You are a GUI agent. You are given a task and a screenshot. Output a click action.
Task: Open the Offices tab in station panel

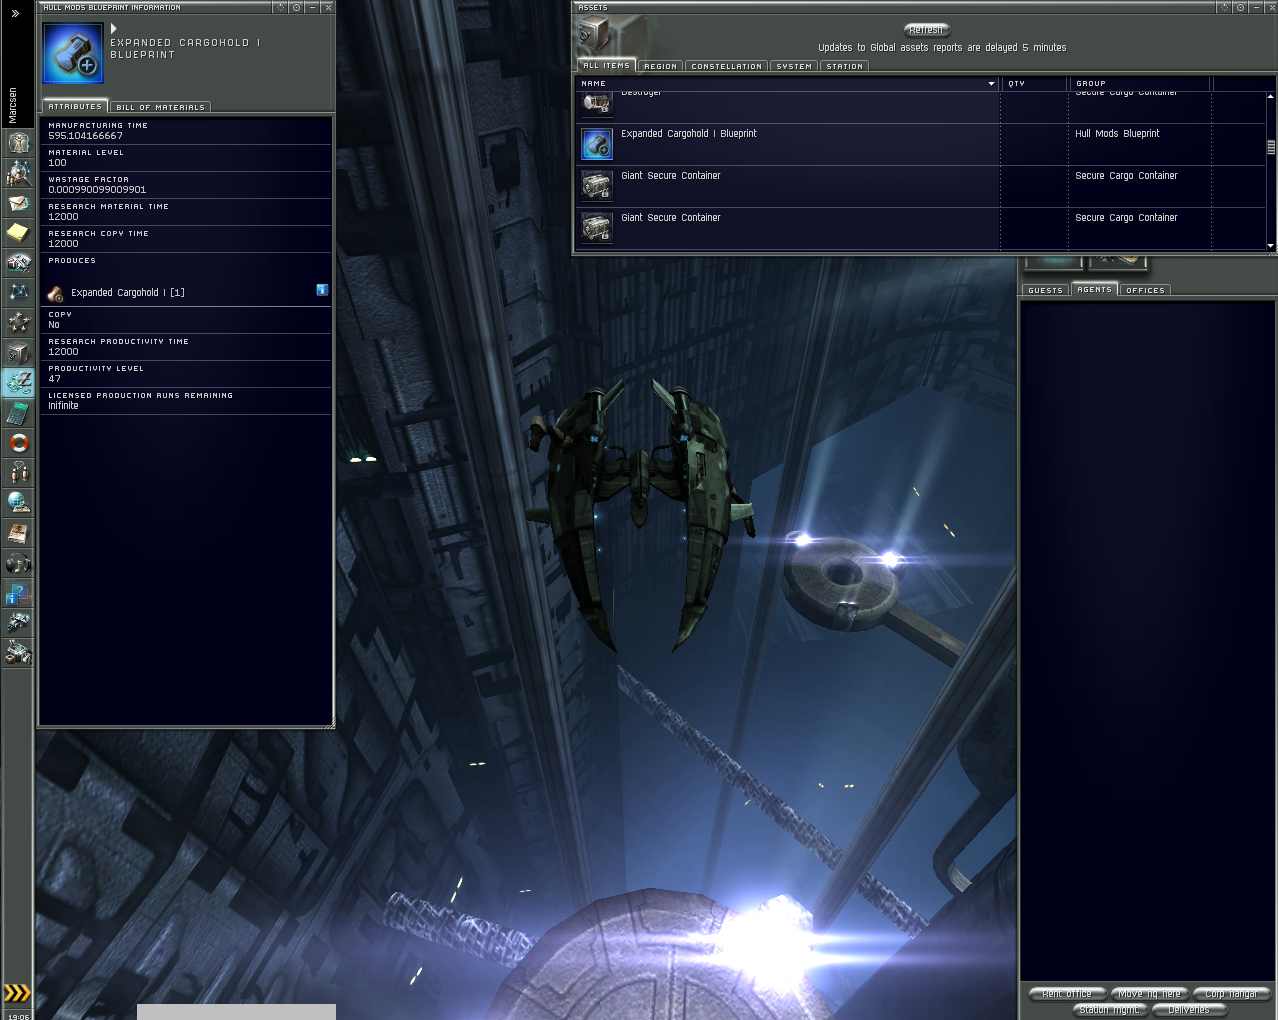pos(1145,291)
